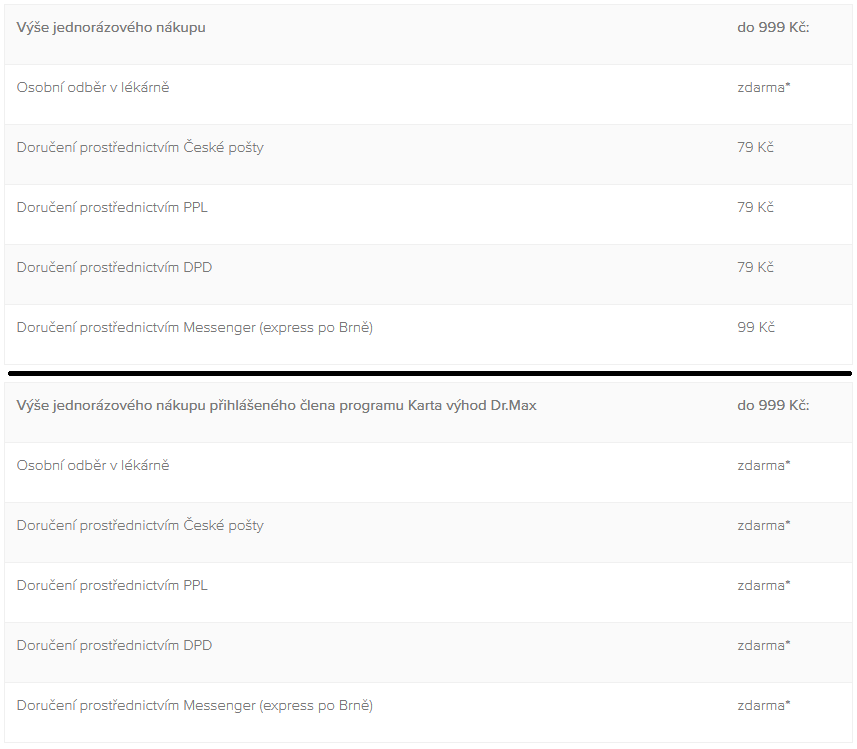Click the 79 Kč price for Česká pošta
Viewport: 857px width, 749px height.
click(x=755, y=147)
